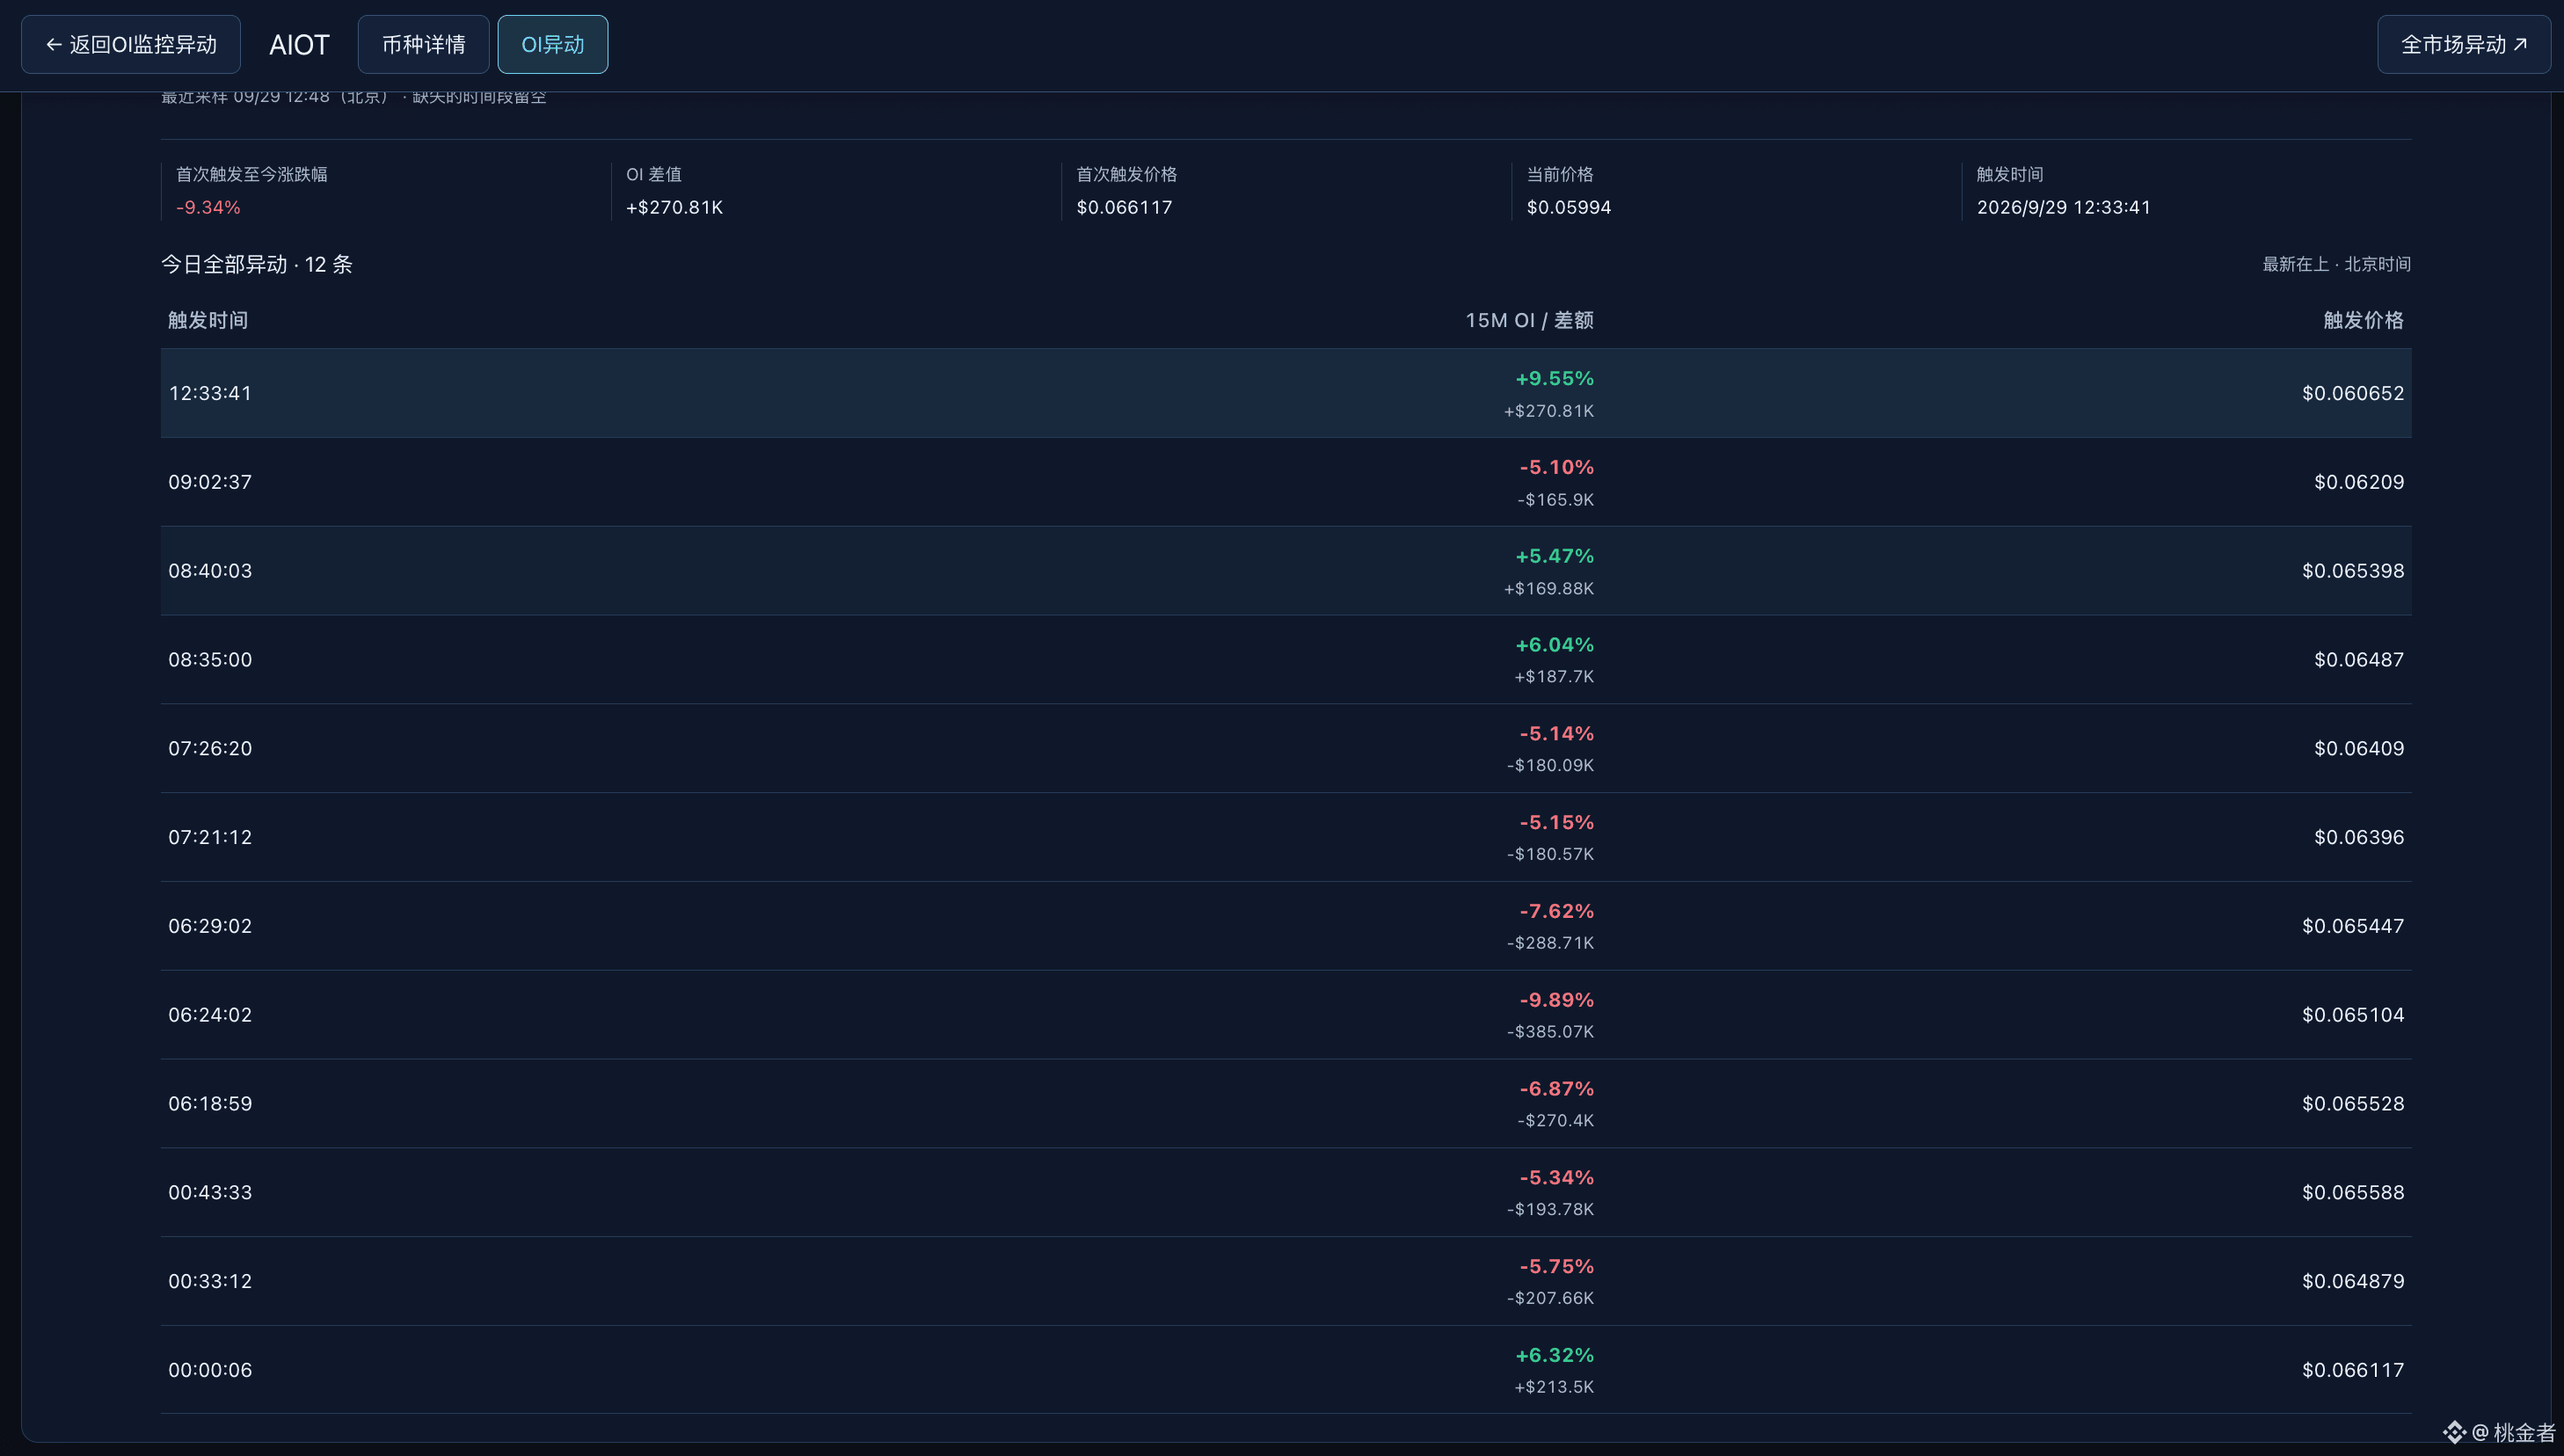Screen dimensions: 2564x1456
Task: Select the 06:18:59 anomaly row
Action: click(1286, 1103)
